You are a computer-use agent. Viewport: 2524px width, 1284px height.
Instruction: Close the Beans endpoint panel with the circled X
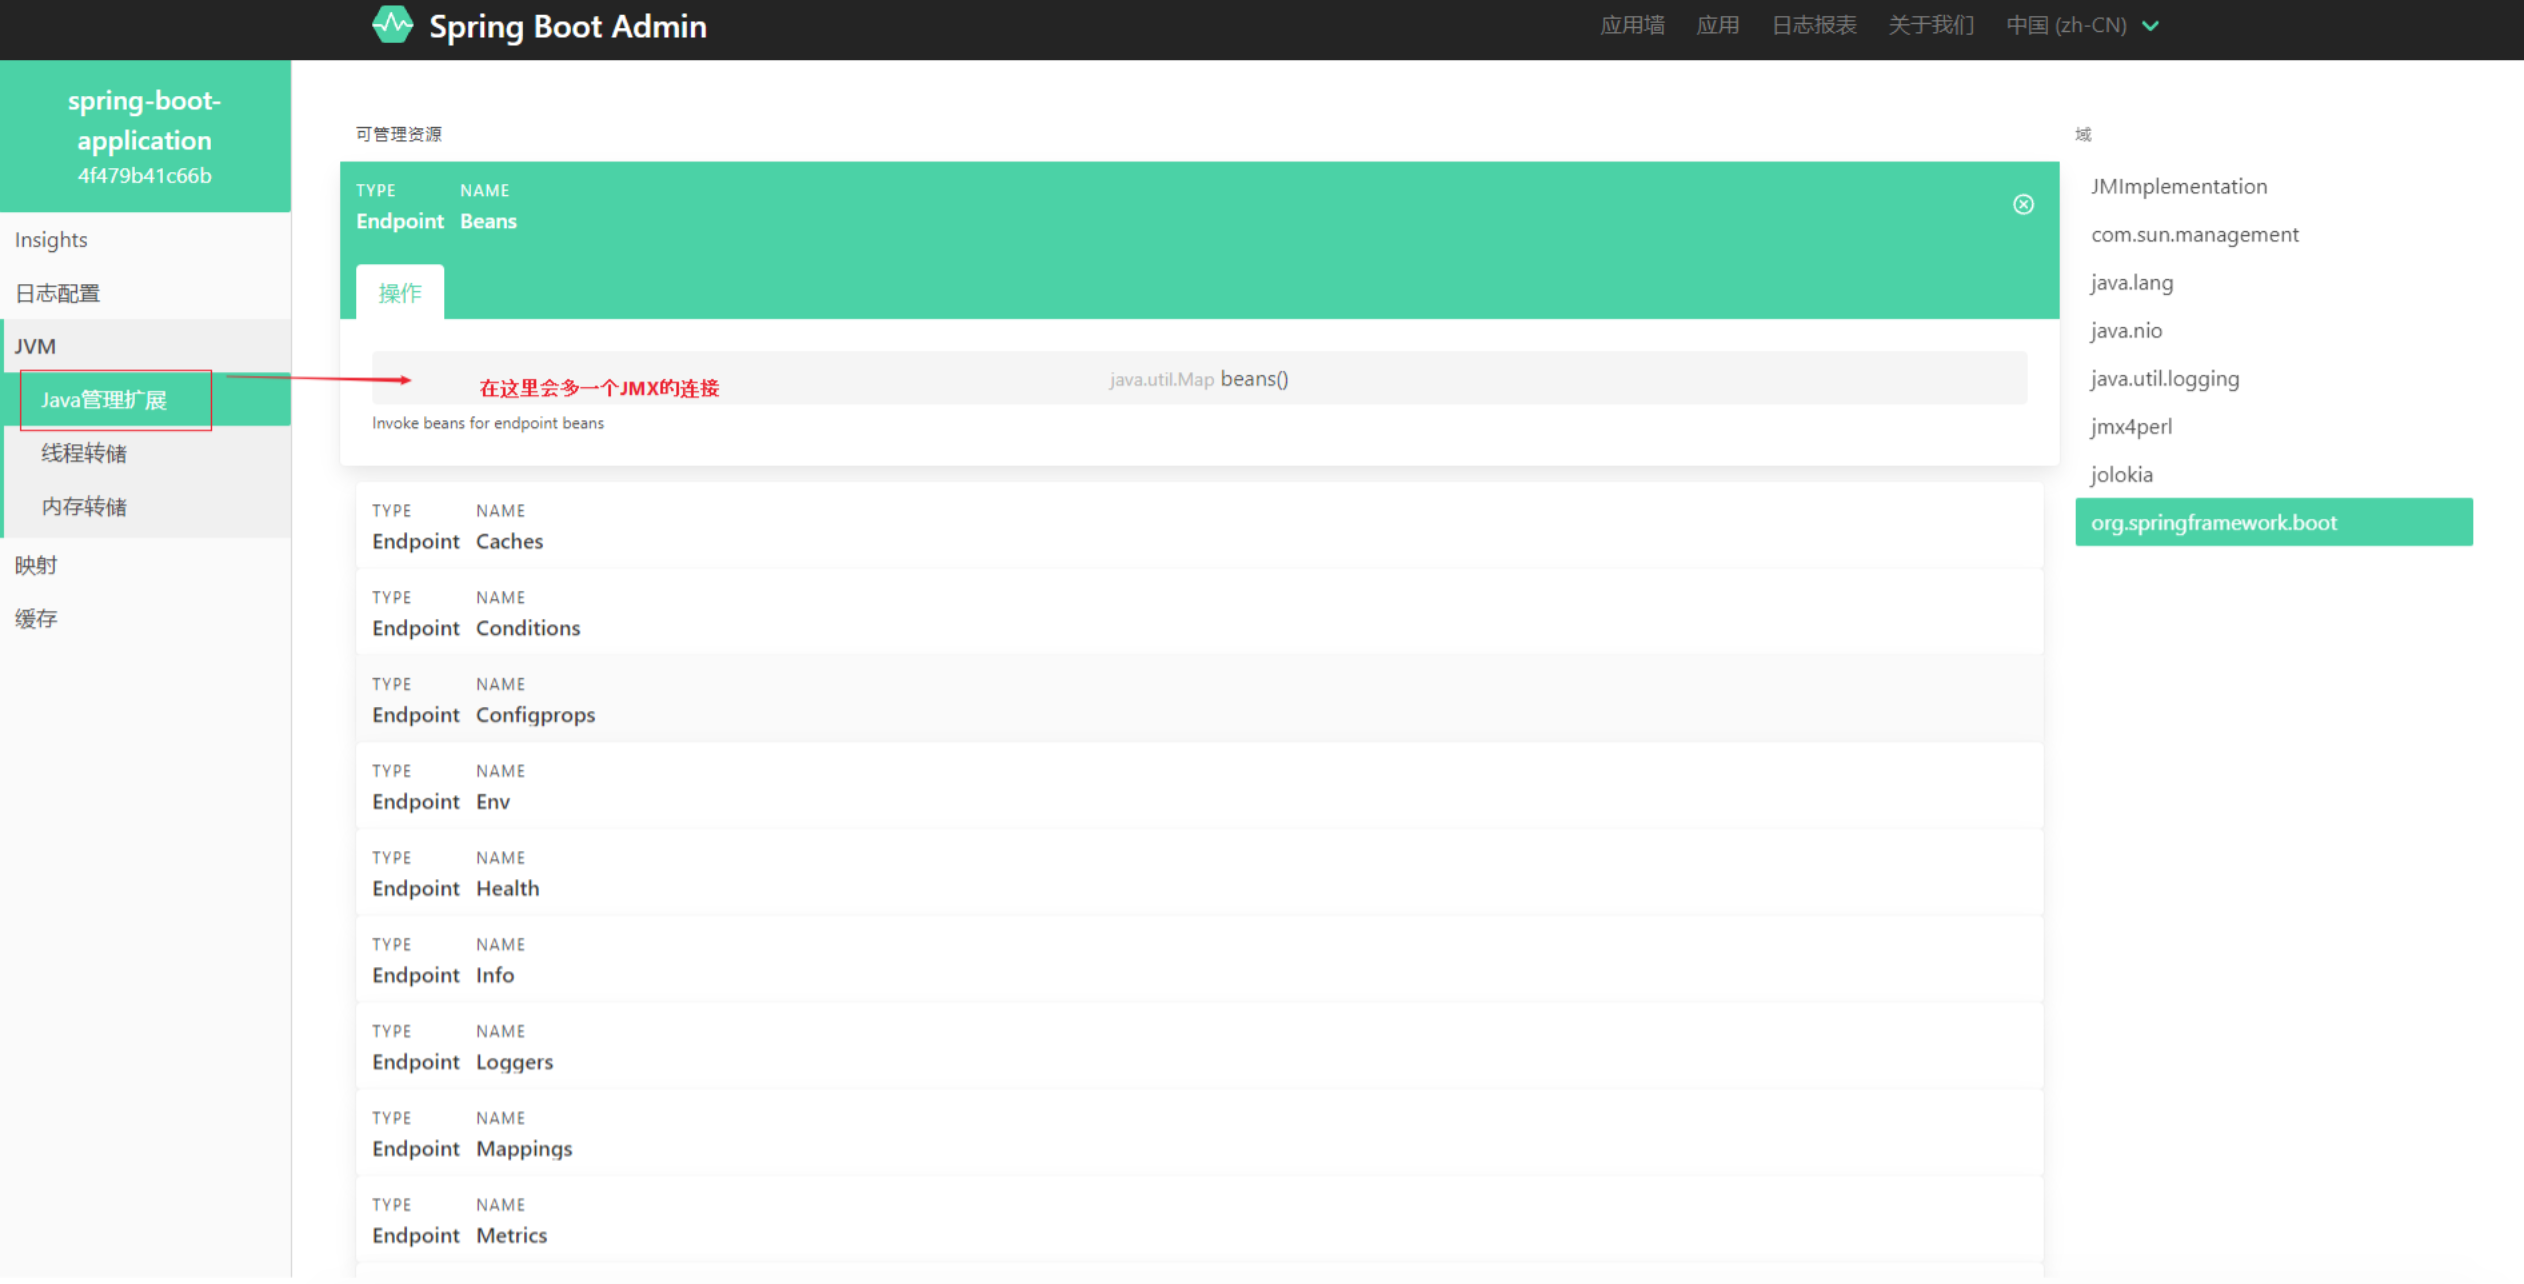point(2023,204)
